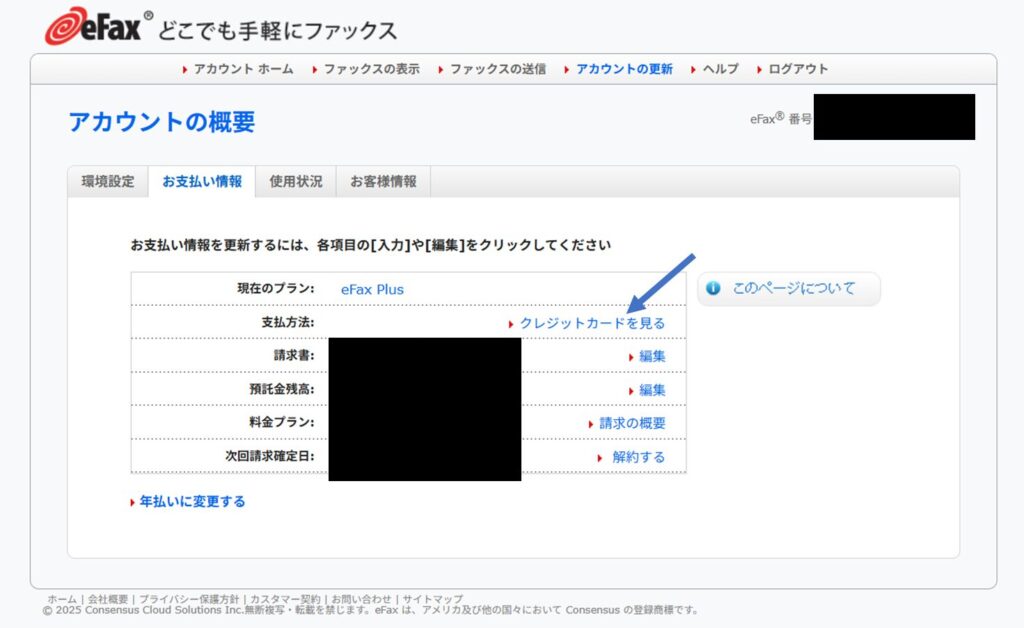Click the 預託金残高: label
This screenshot has height=628, width=1024.
[281, 389]
